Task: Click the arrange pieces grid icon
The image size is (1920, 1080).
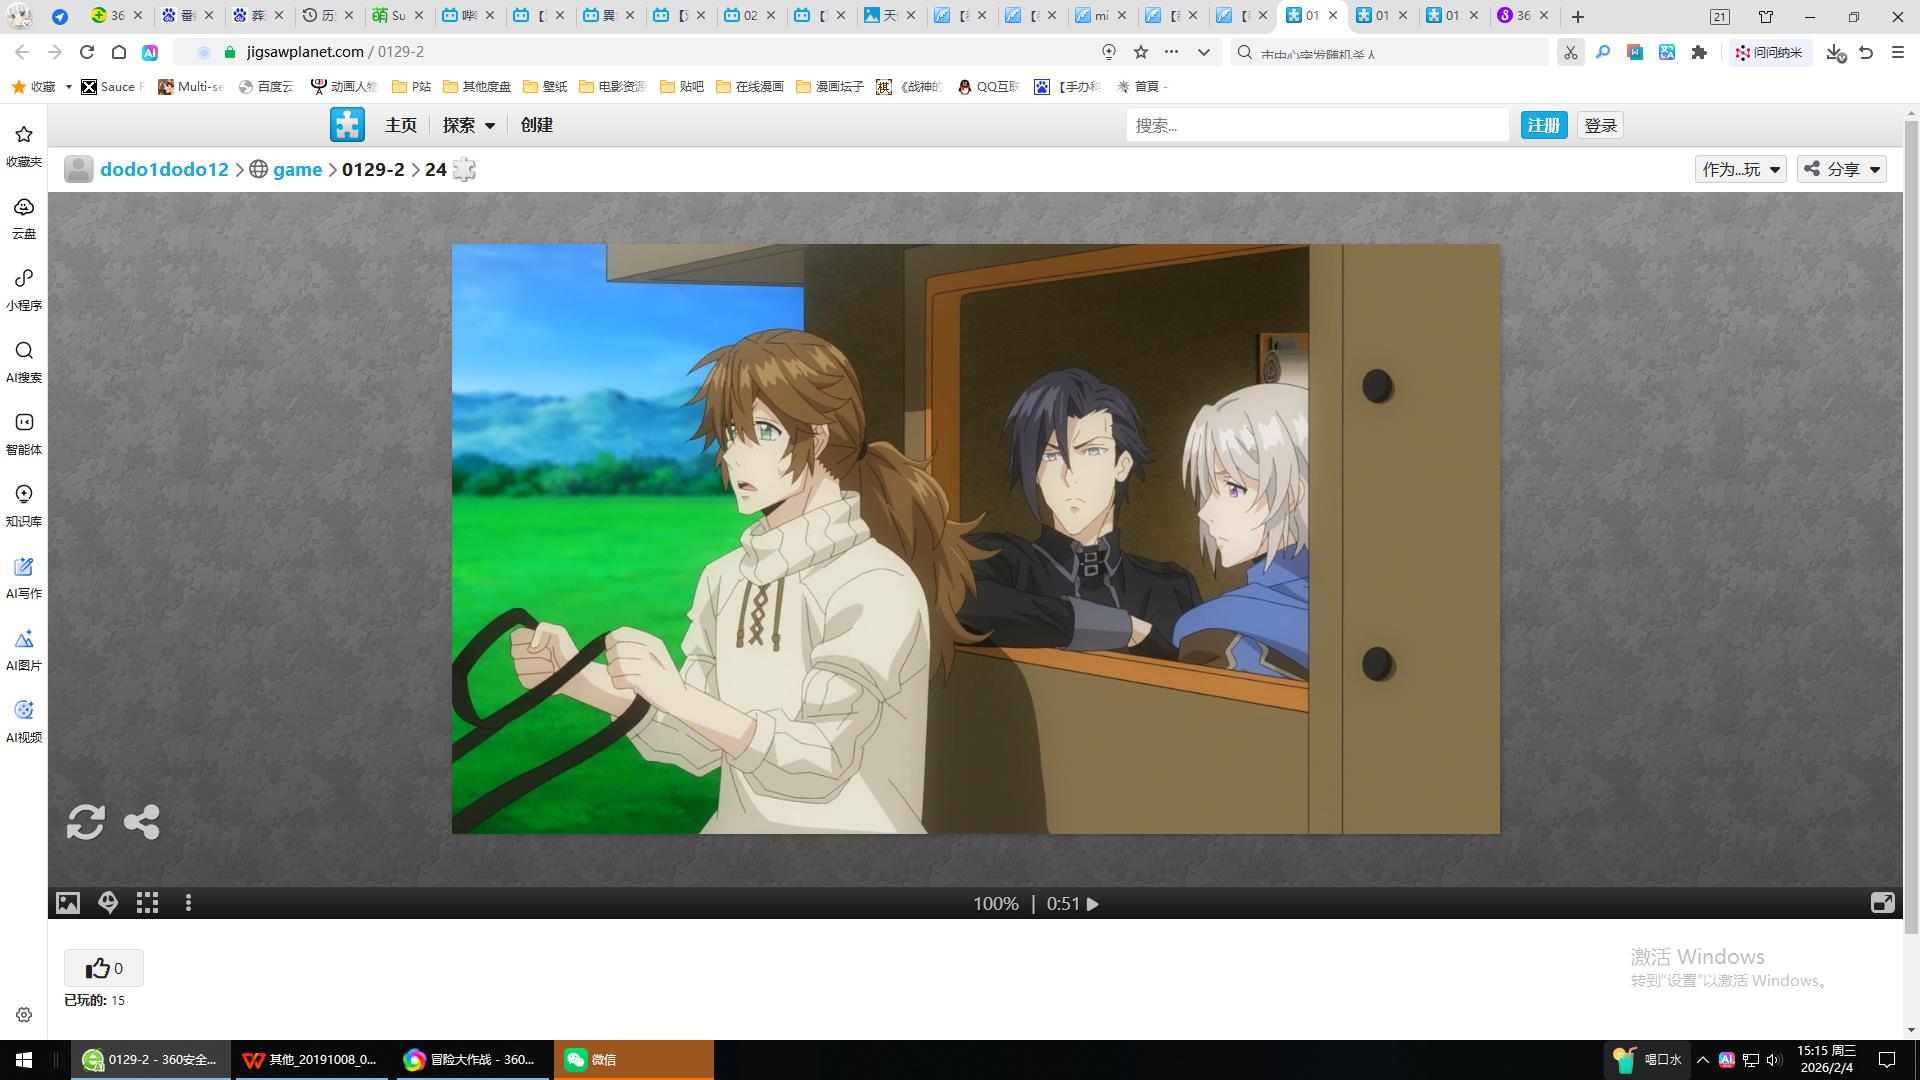Action: [x=148, y=903]
